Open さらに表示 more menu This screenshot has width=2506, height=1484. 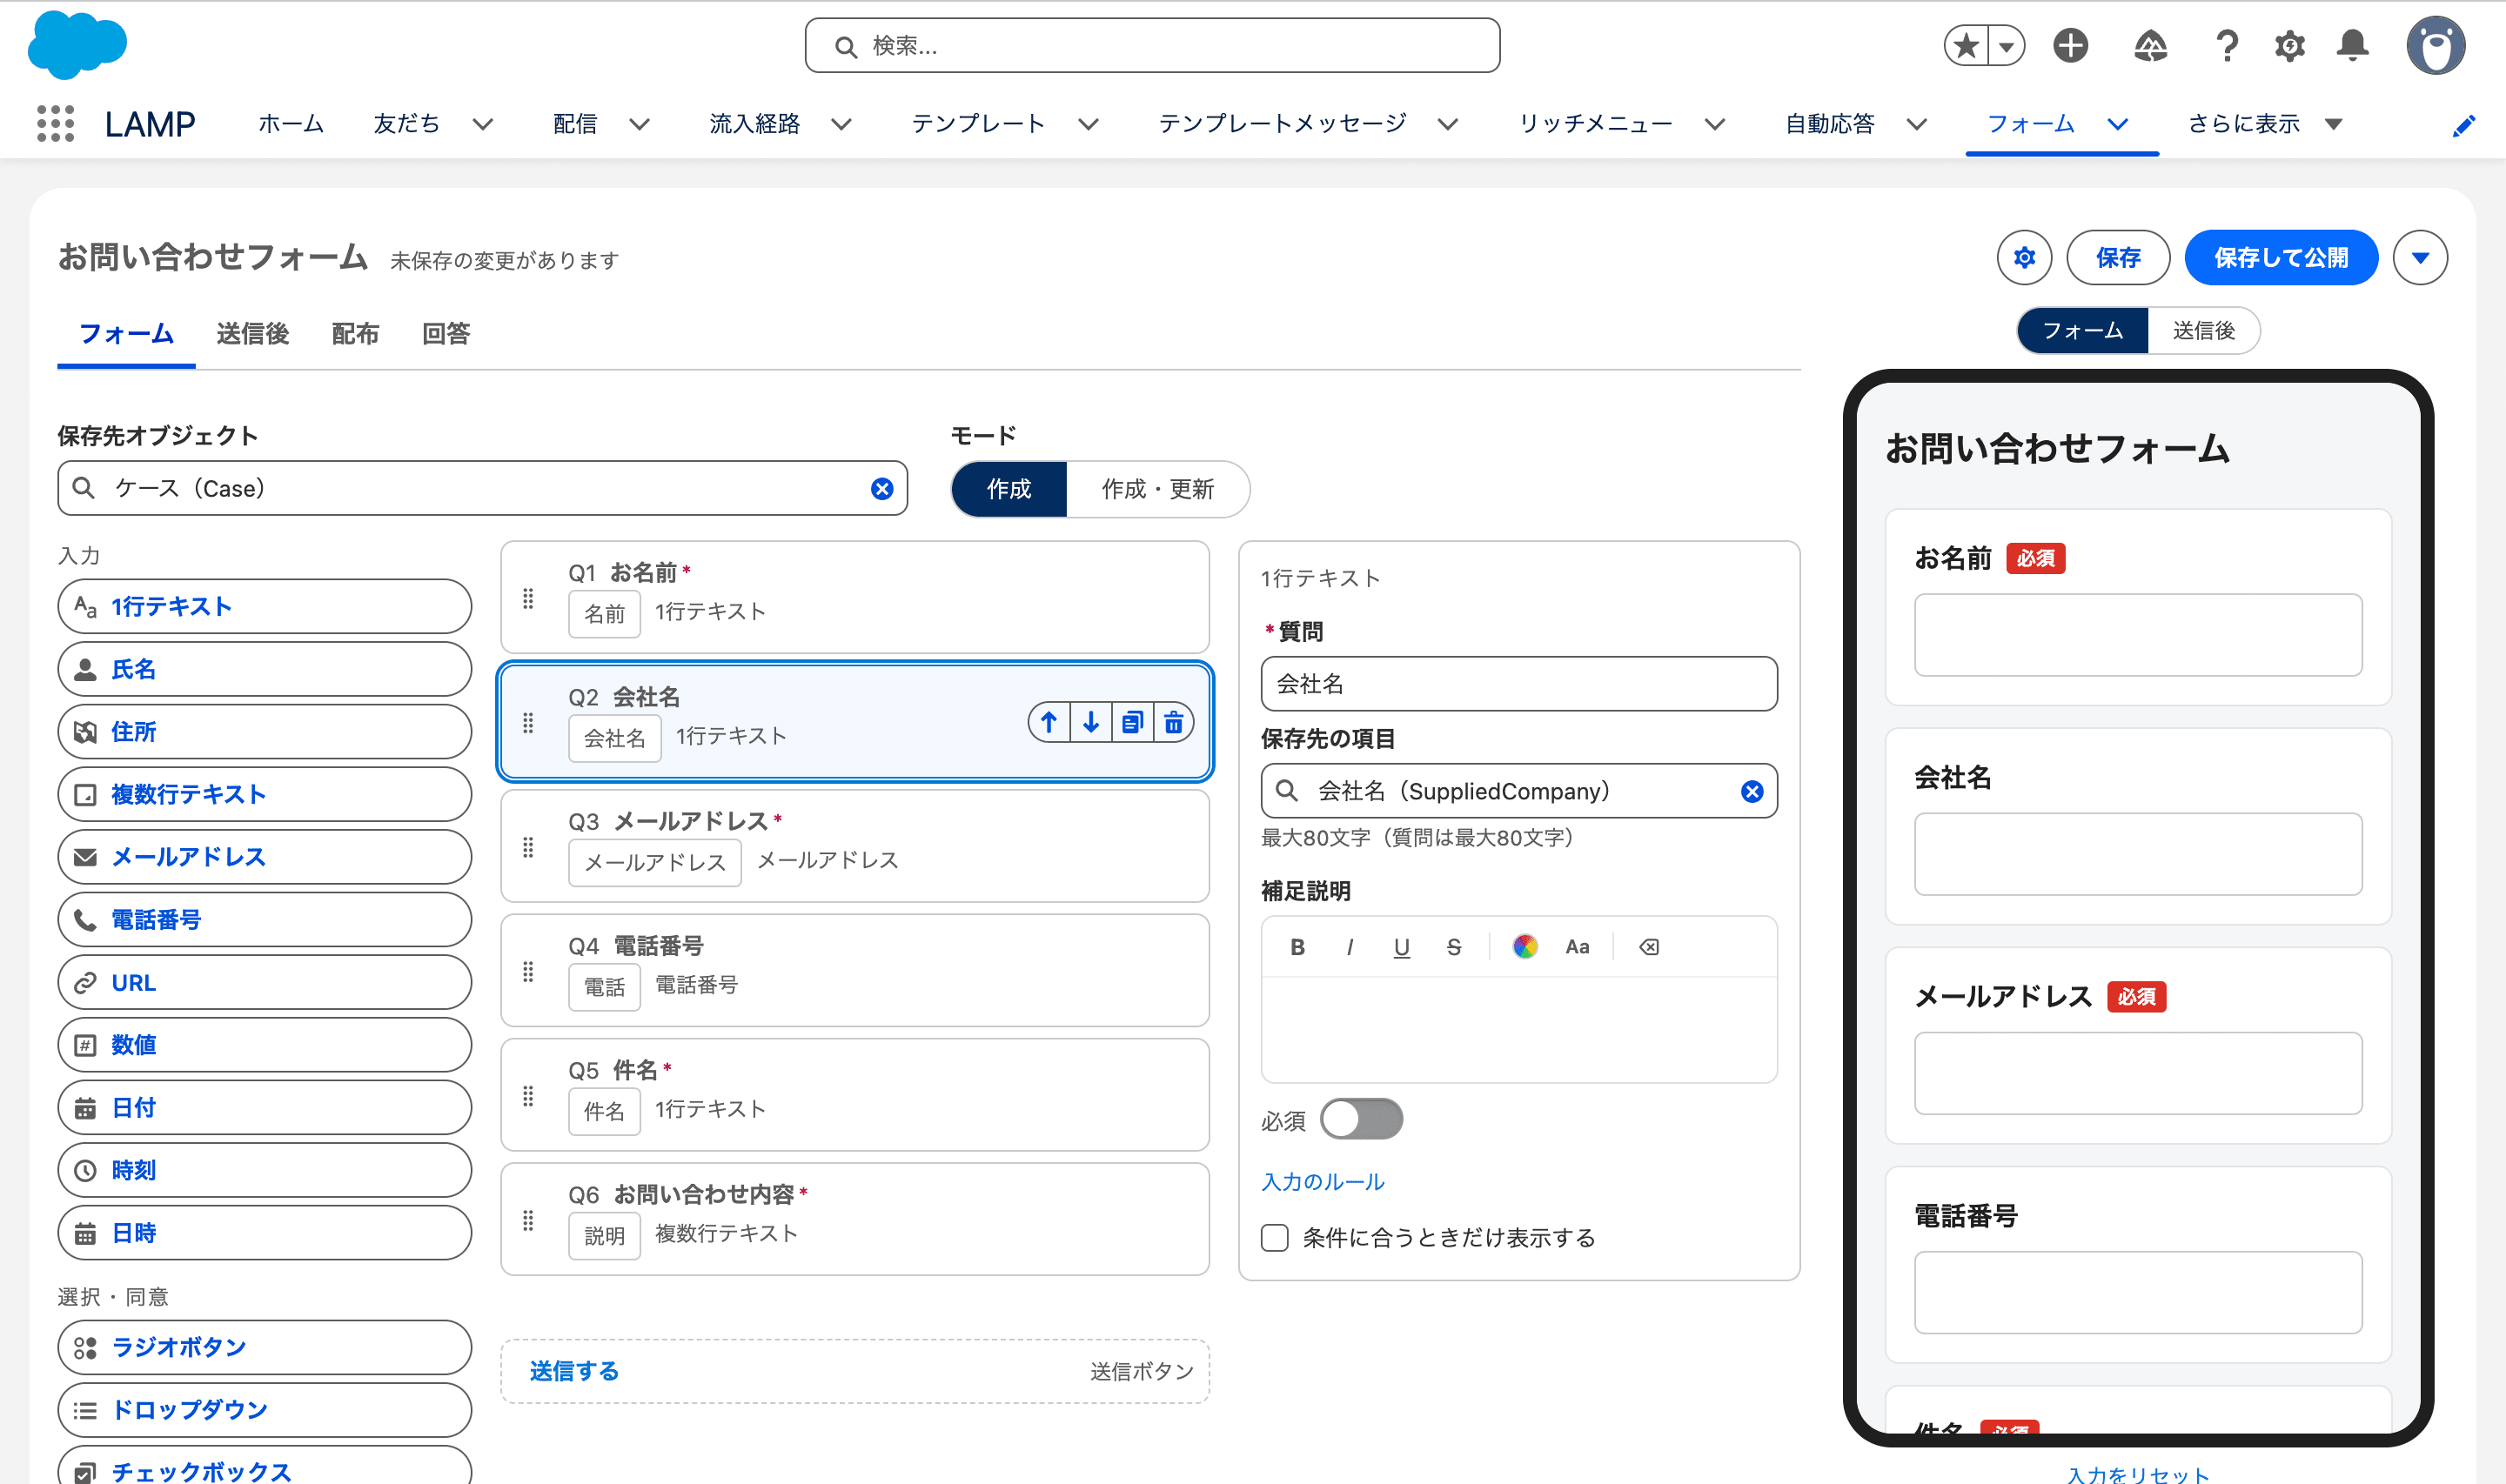coord(2265,124)
